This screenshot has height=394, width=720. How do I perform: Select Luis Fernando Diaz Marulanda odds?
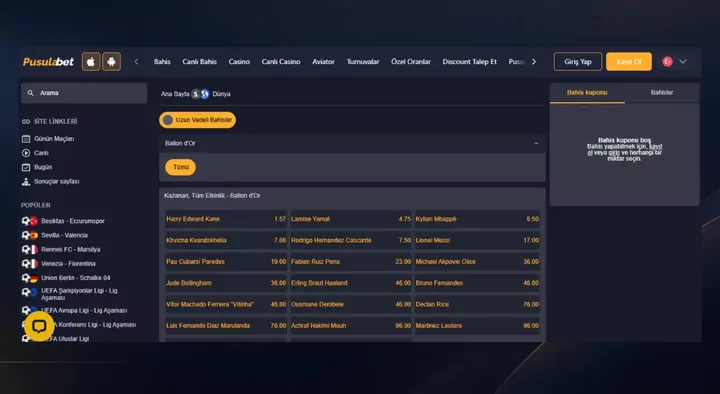pyautogui.click(x=226, y=326)
